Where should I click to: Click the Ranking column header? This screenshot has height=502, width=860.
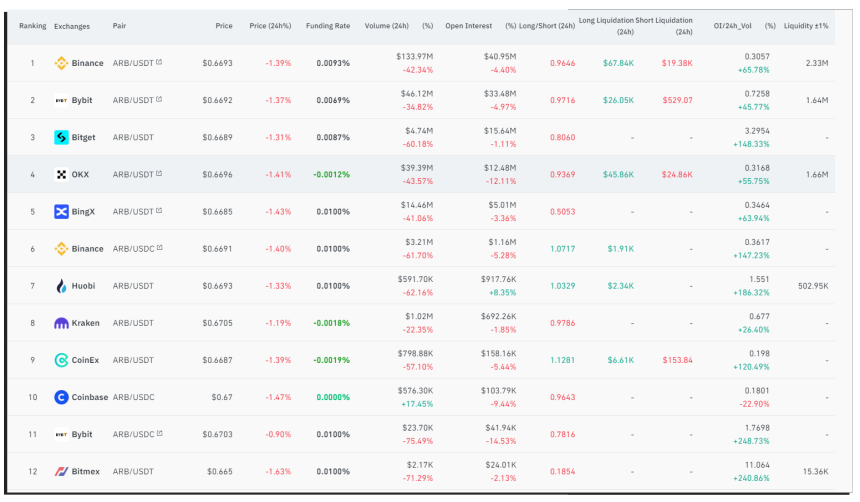[32, 25]
